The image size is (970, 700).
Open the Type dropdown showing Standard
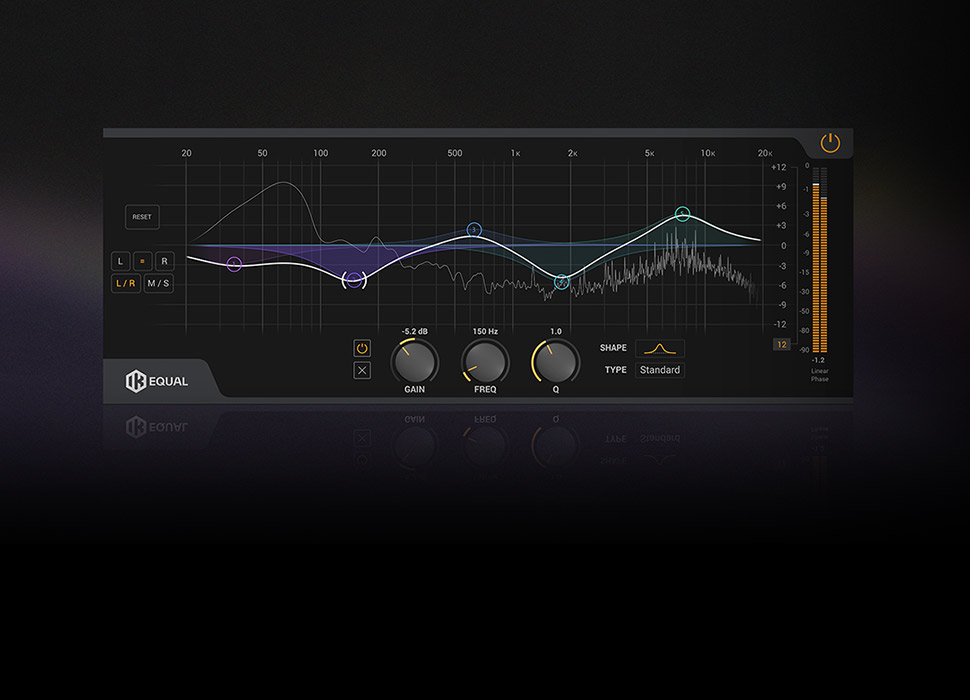[659, 370]
